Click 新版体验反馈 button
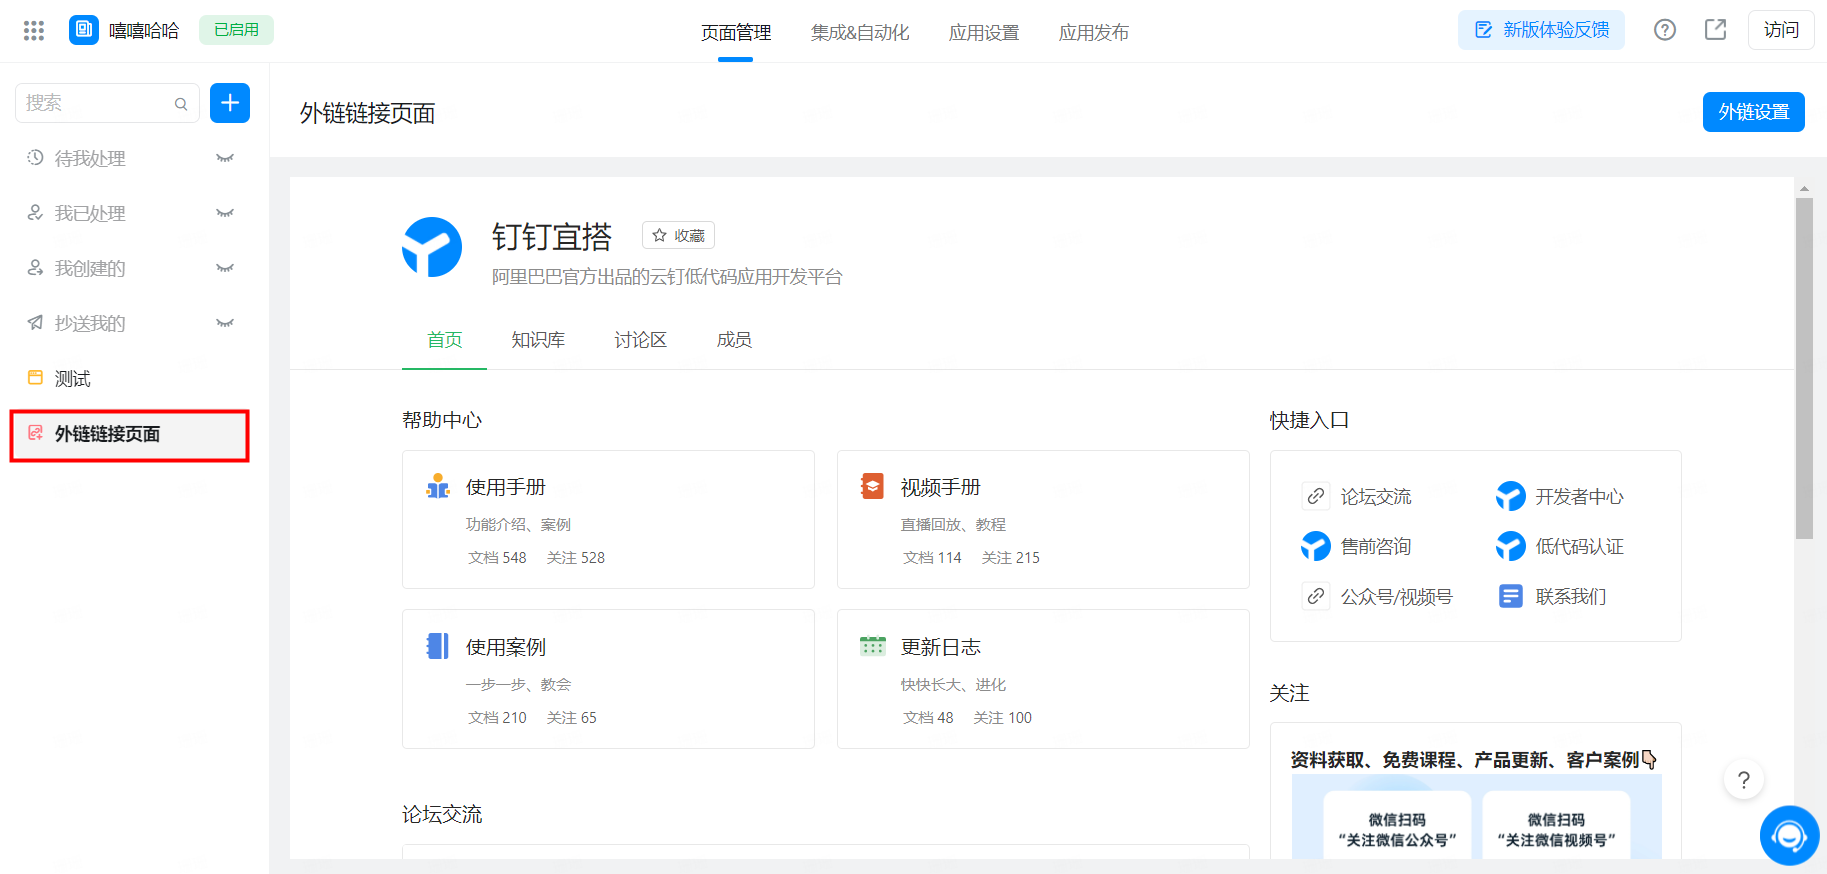 coord(1541,30)
